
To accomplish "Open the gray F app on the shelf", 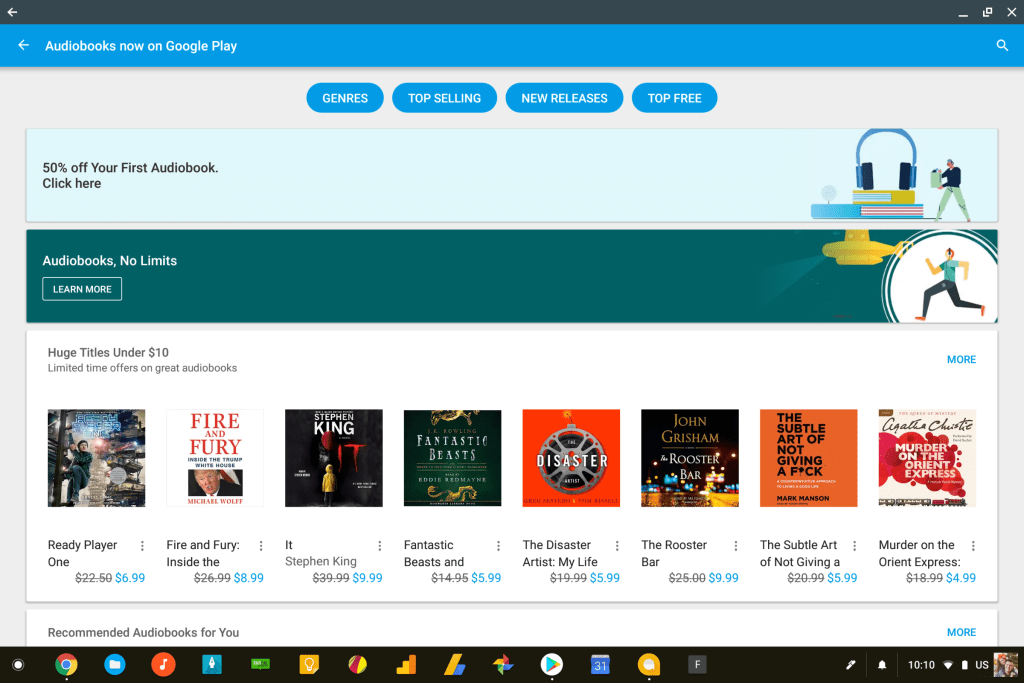I will pos(697,665).
